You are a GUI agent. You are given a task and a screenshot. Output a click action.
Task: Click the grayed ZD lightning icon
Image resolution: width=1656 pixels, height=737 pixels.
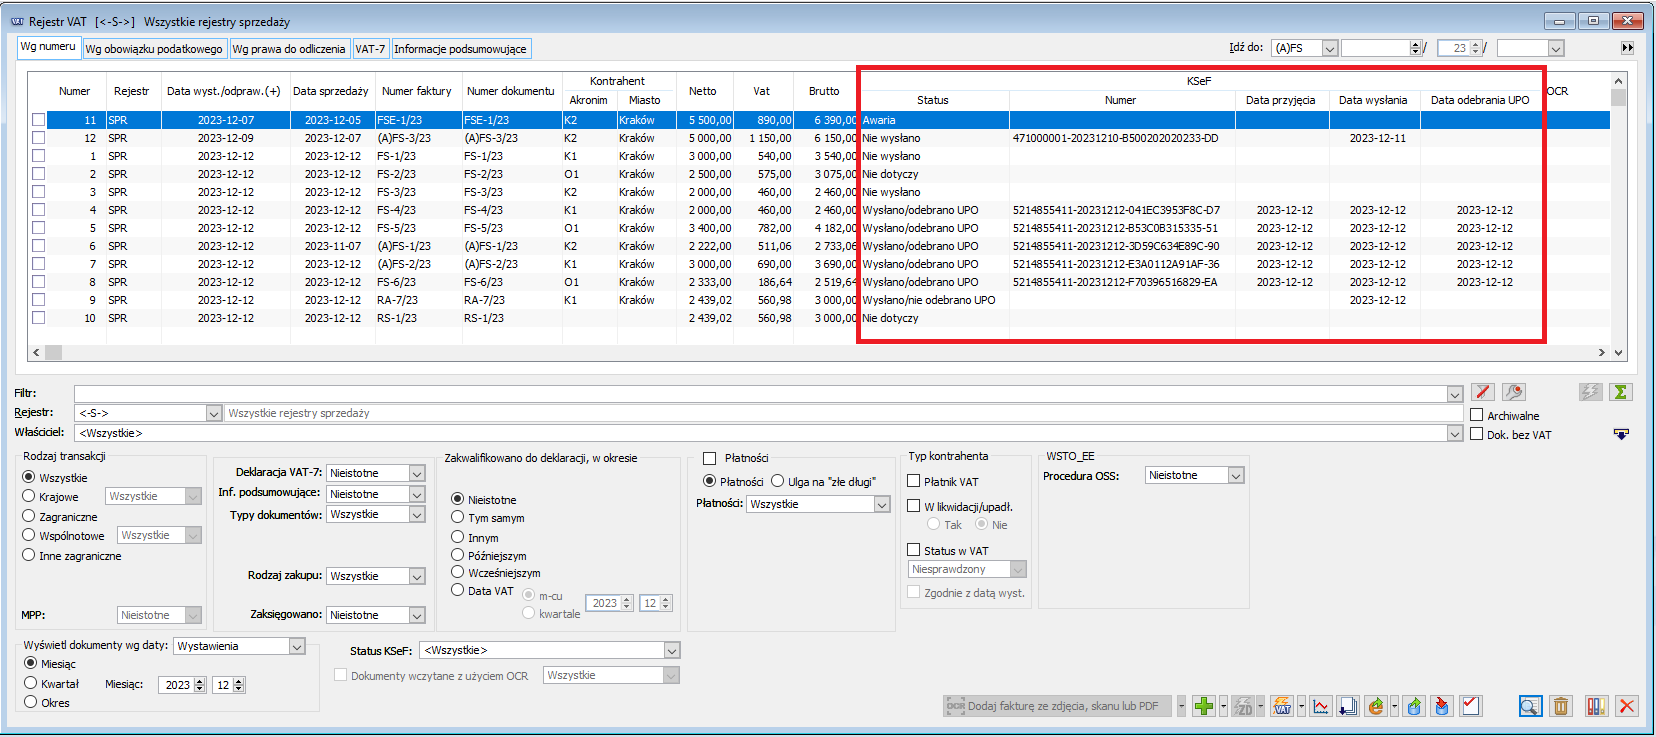tap(1243, 706)
